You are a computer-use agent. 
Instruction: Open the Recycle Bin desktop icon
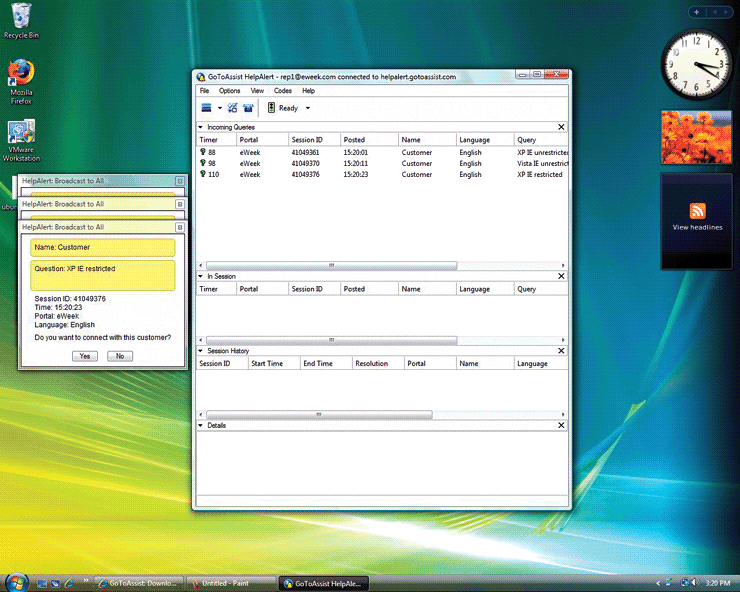(x=21, y=21)
